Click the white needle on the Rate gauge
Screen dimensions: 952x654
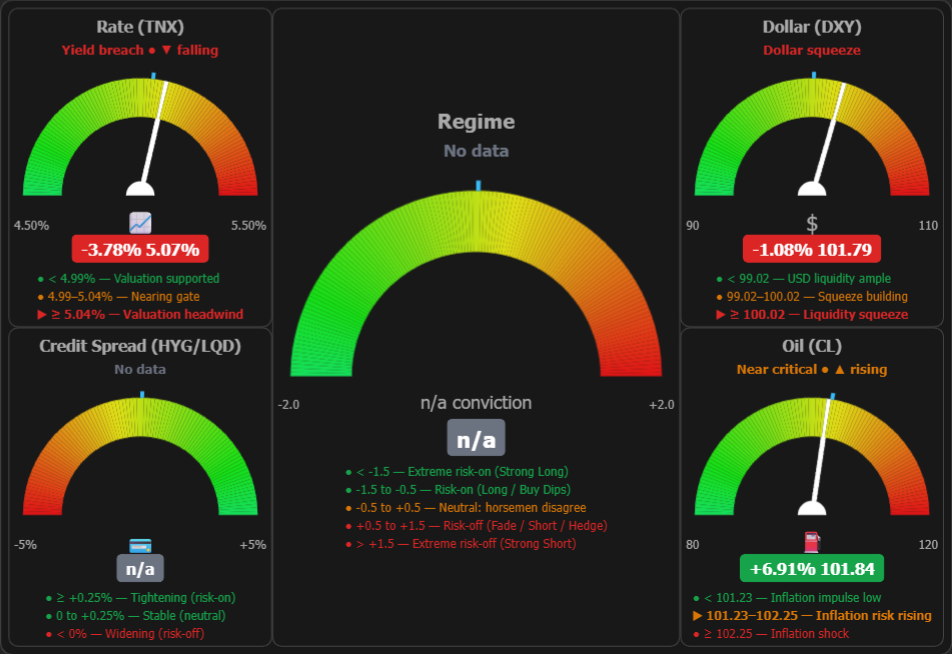154,137
